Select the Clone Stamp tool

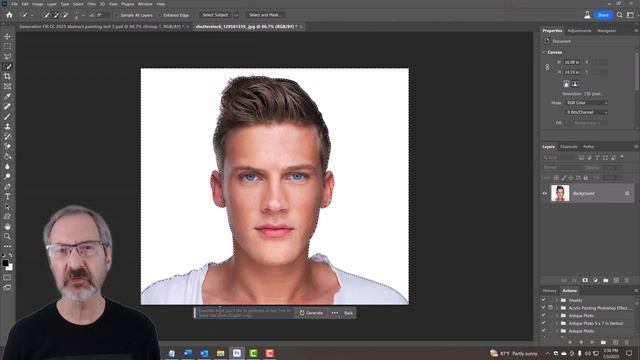click(x=7, y=127)
